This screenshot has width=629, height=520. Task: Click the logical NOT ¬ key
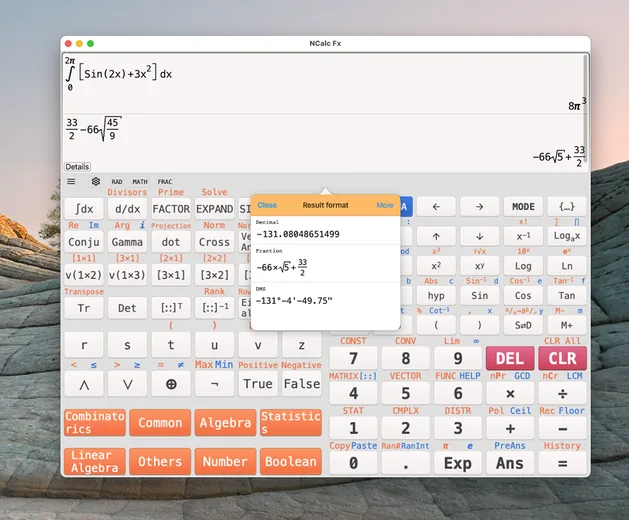215,384
